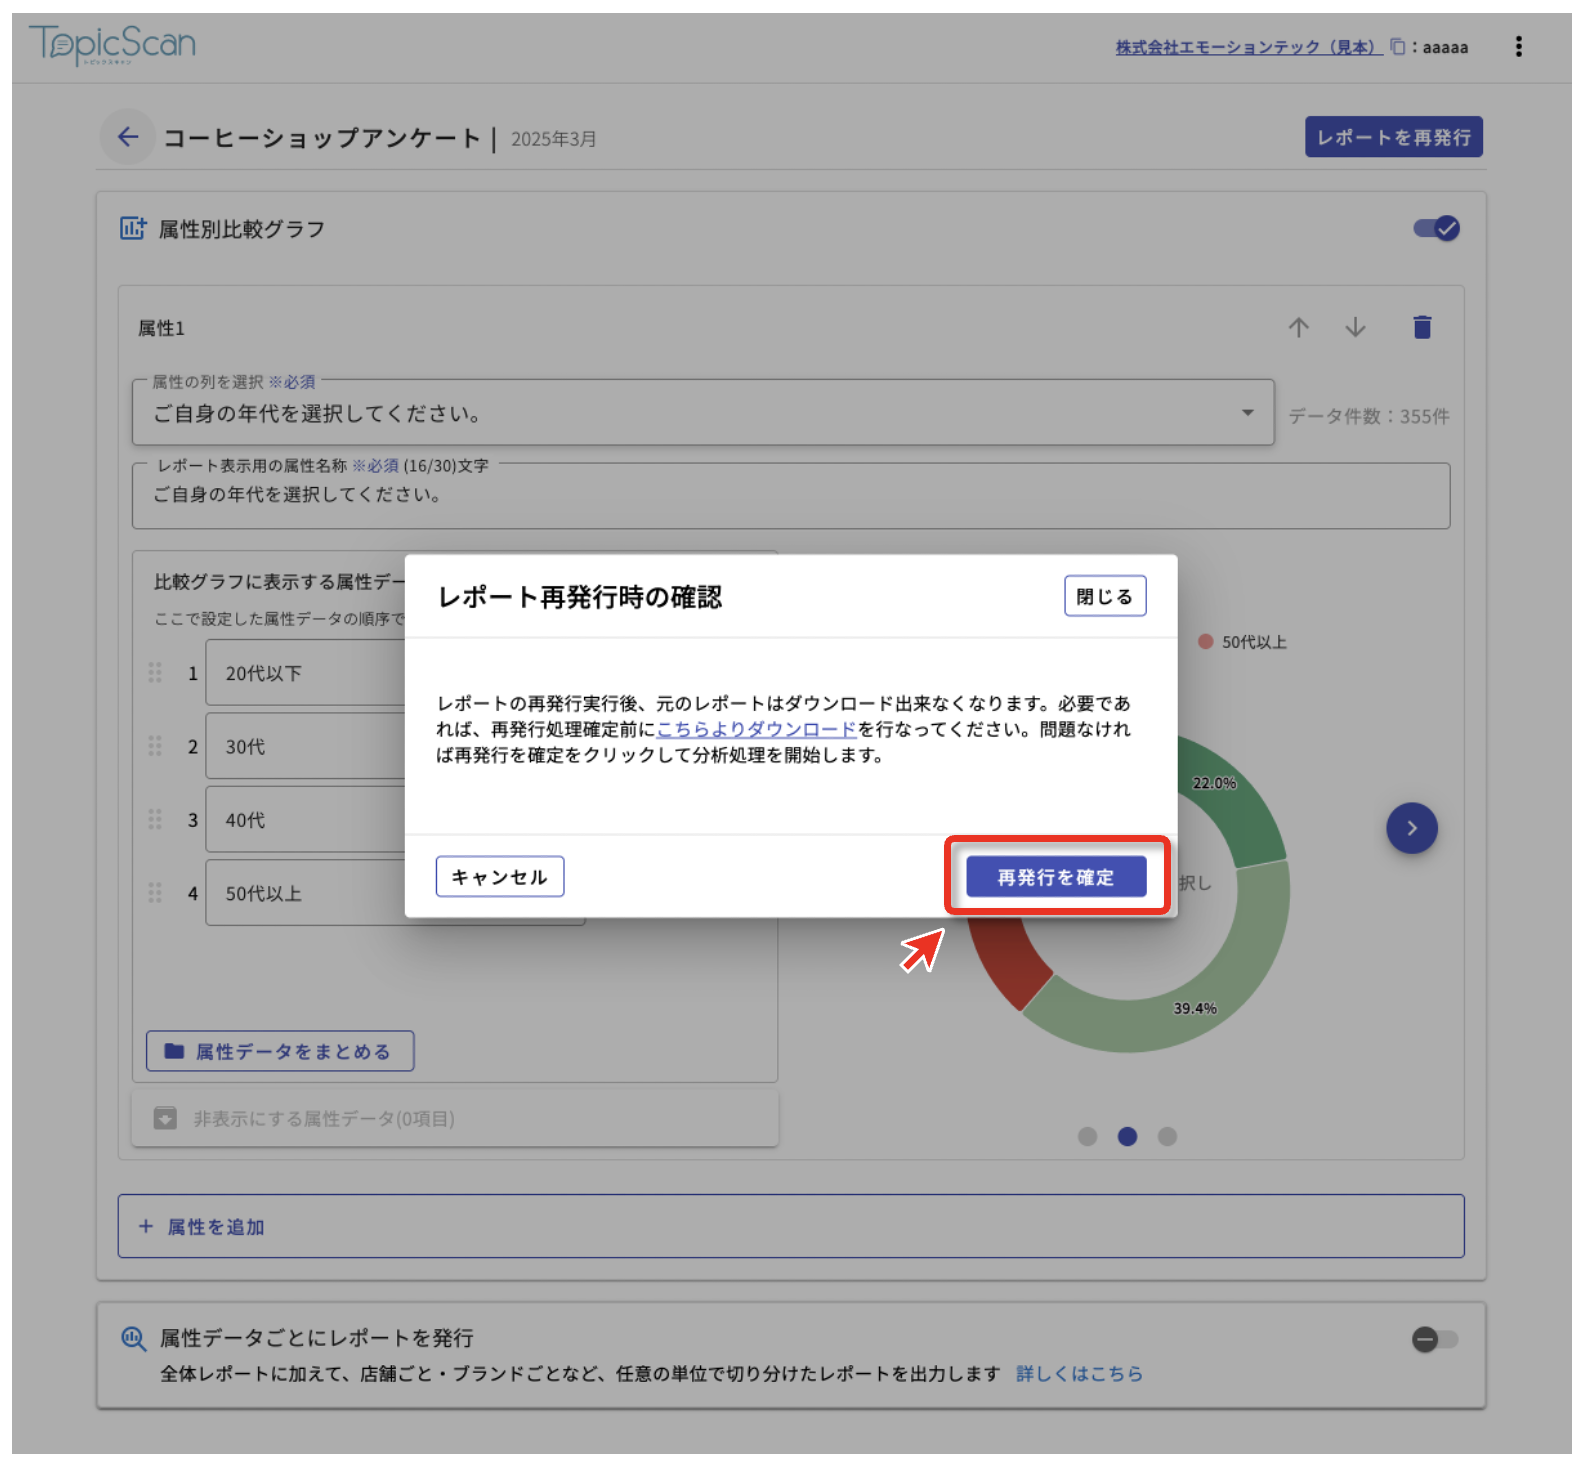This screenshot has height=1464, width=1584.
Task: Open the three-dot menu in the header
Action: (x=1518, y=47)
